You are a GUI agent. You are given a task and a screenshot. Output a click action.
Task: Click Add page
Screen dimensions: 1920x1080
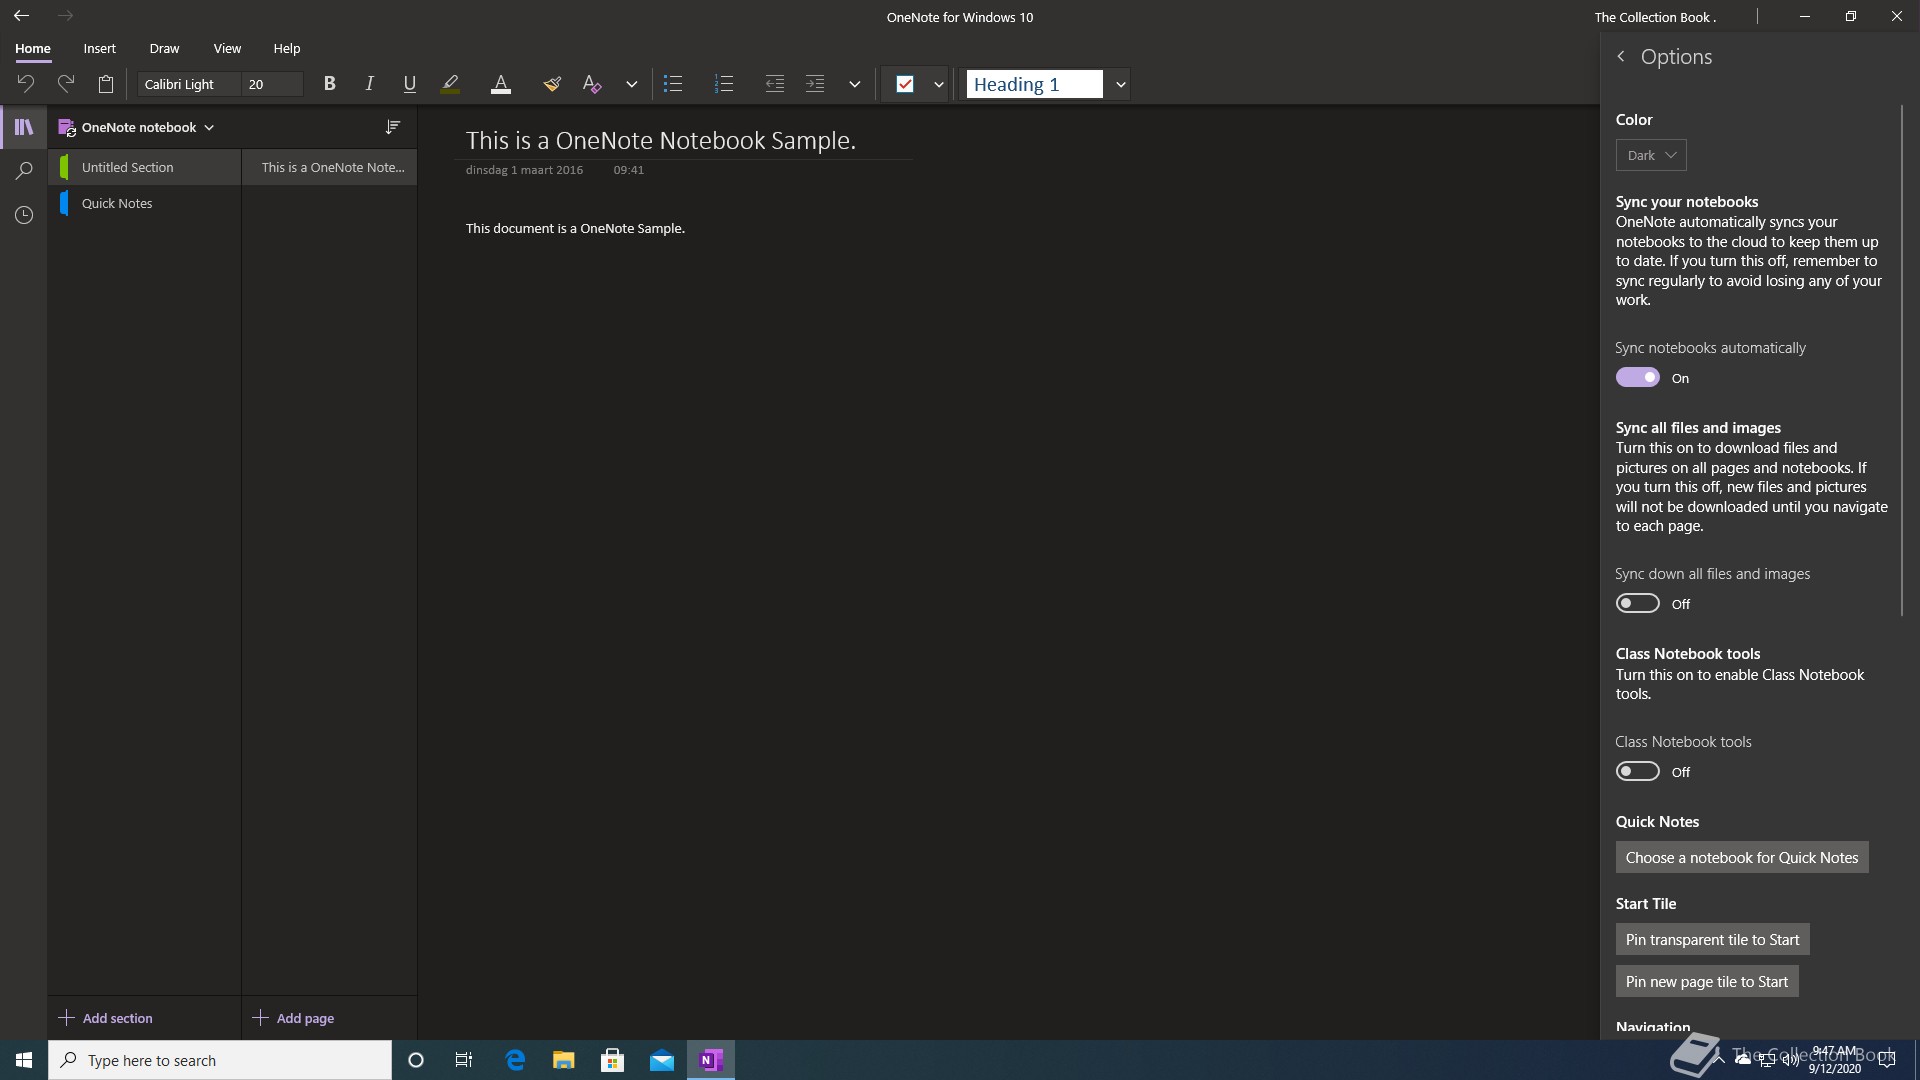[294, 1018]
